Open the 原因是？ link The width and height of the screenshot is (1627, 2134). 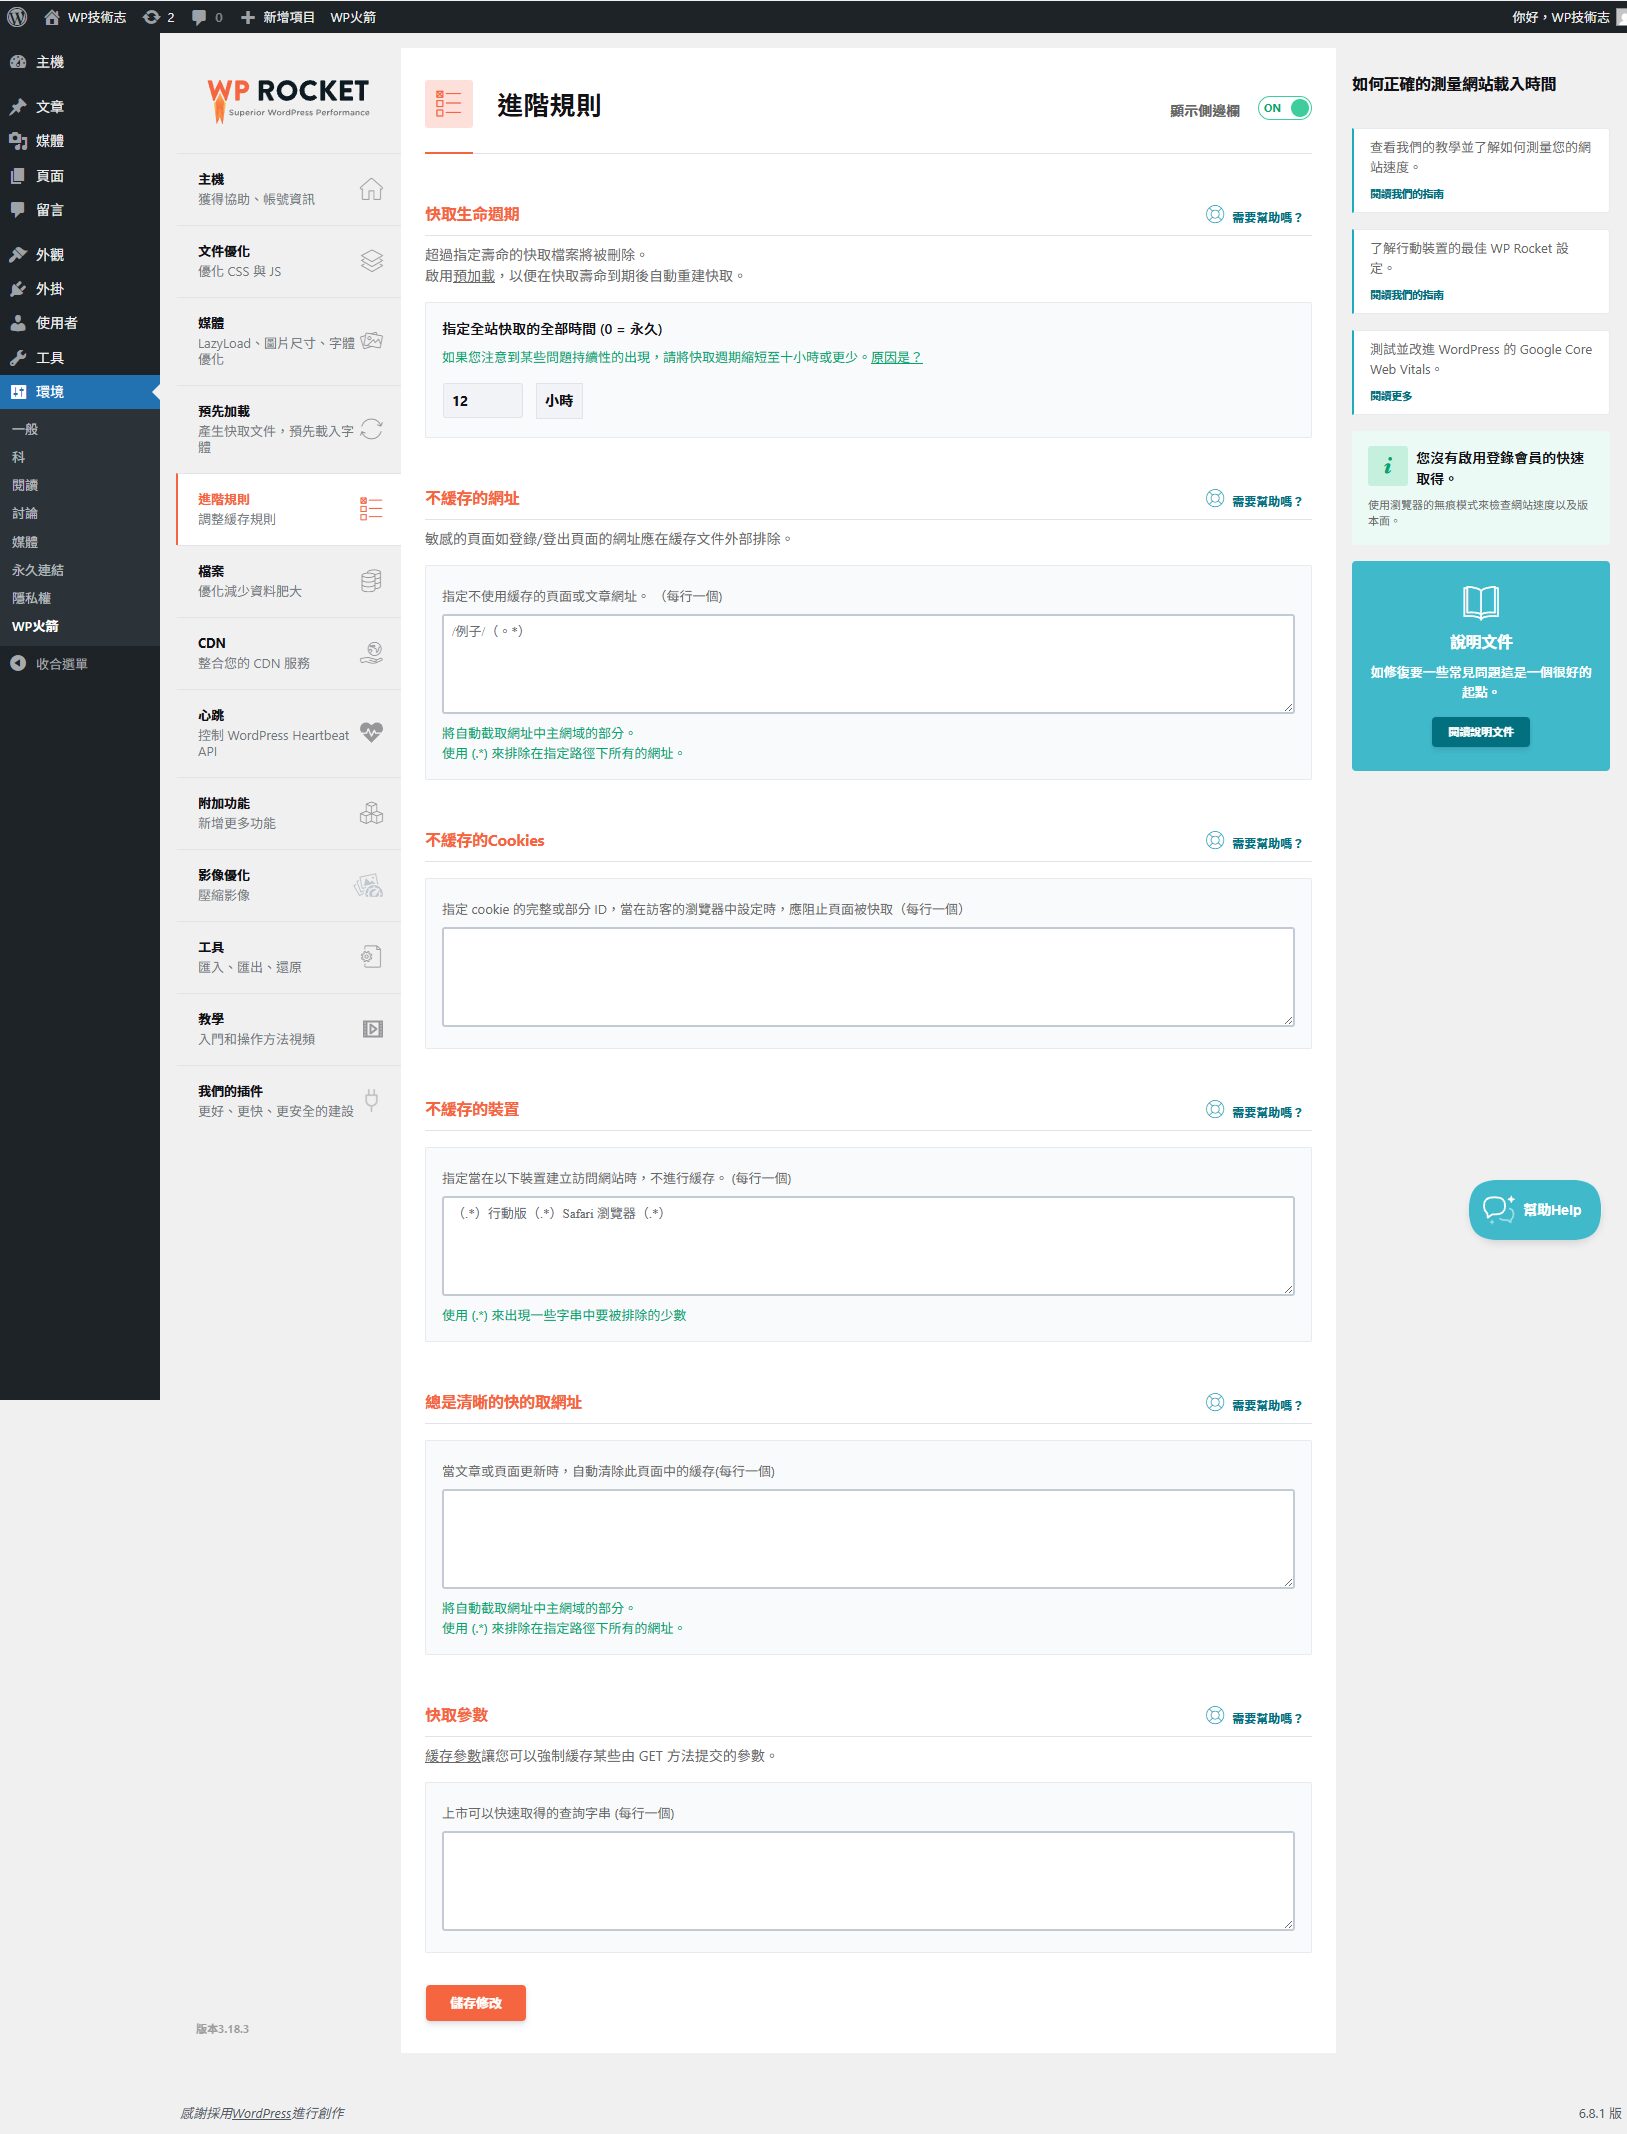(896, 358)
